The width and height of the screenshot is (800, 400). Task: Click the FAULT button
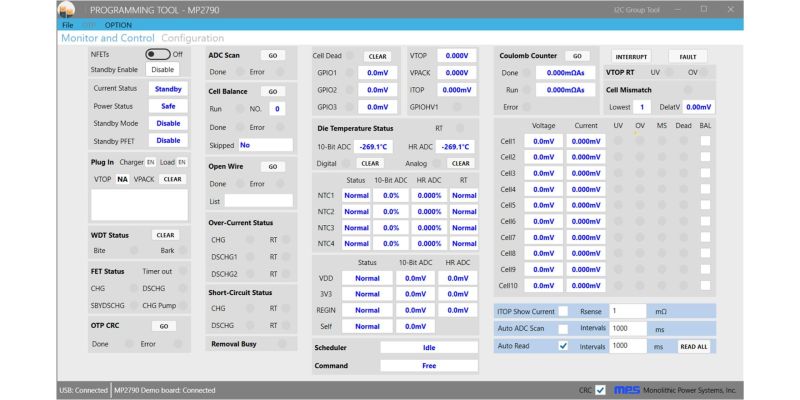click(688, 57)
